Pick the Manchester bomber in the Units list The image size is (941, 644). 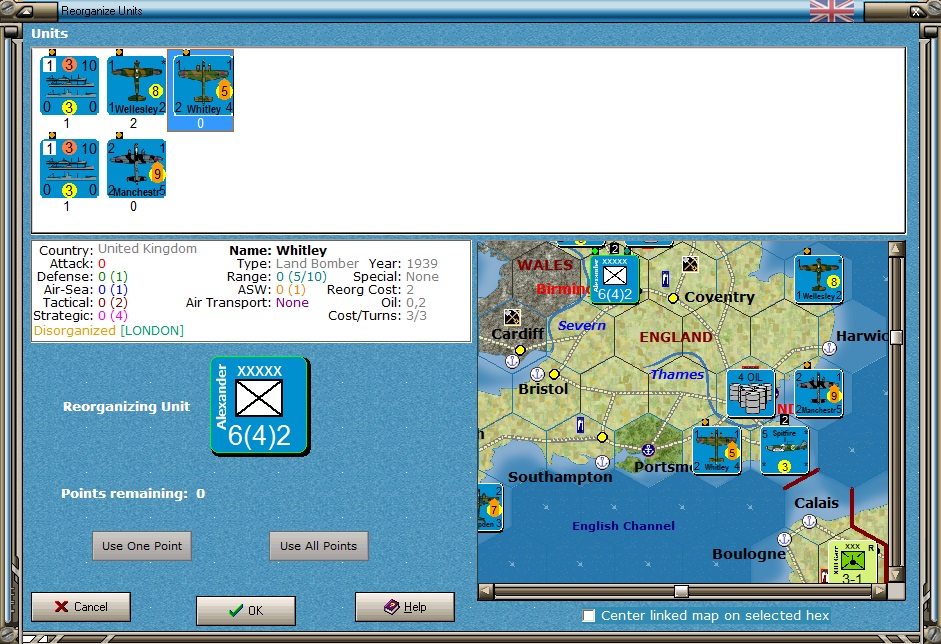136,168
